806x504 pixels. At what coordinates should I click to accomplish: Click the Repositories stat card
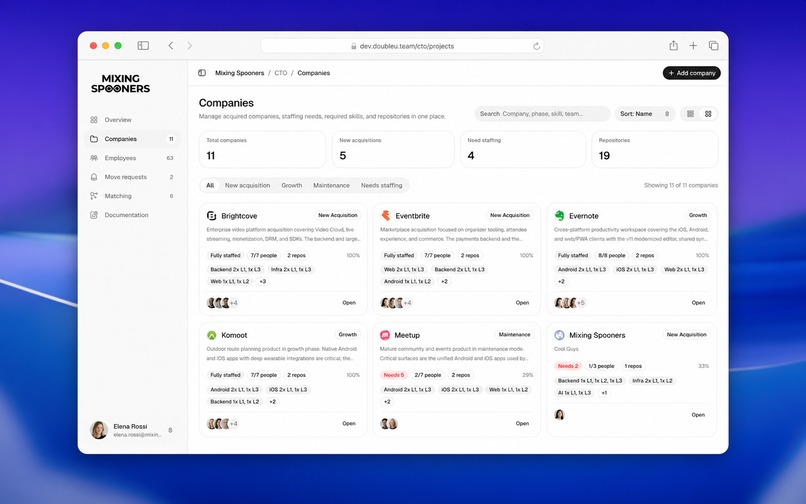pos(655,149)
